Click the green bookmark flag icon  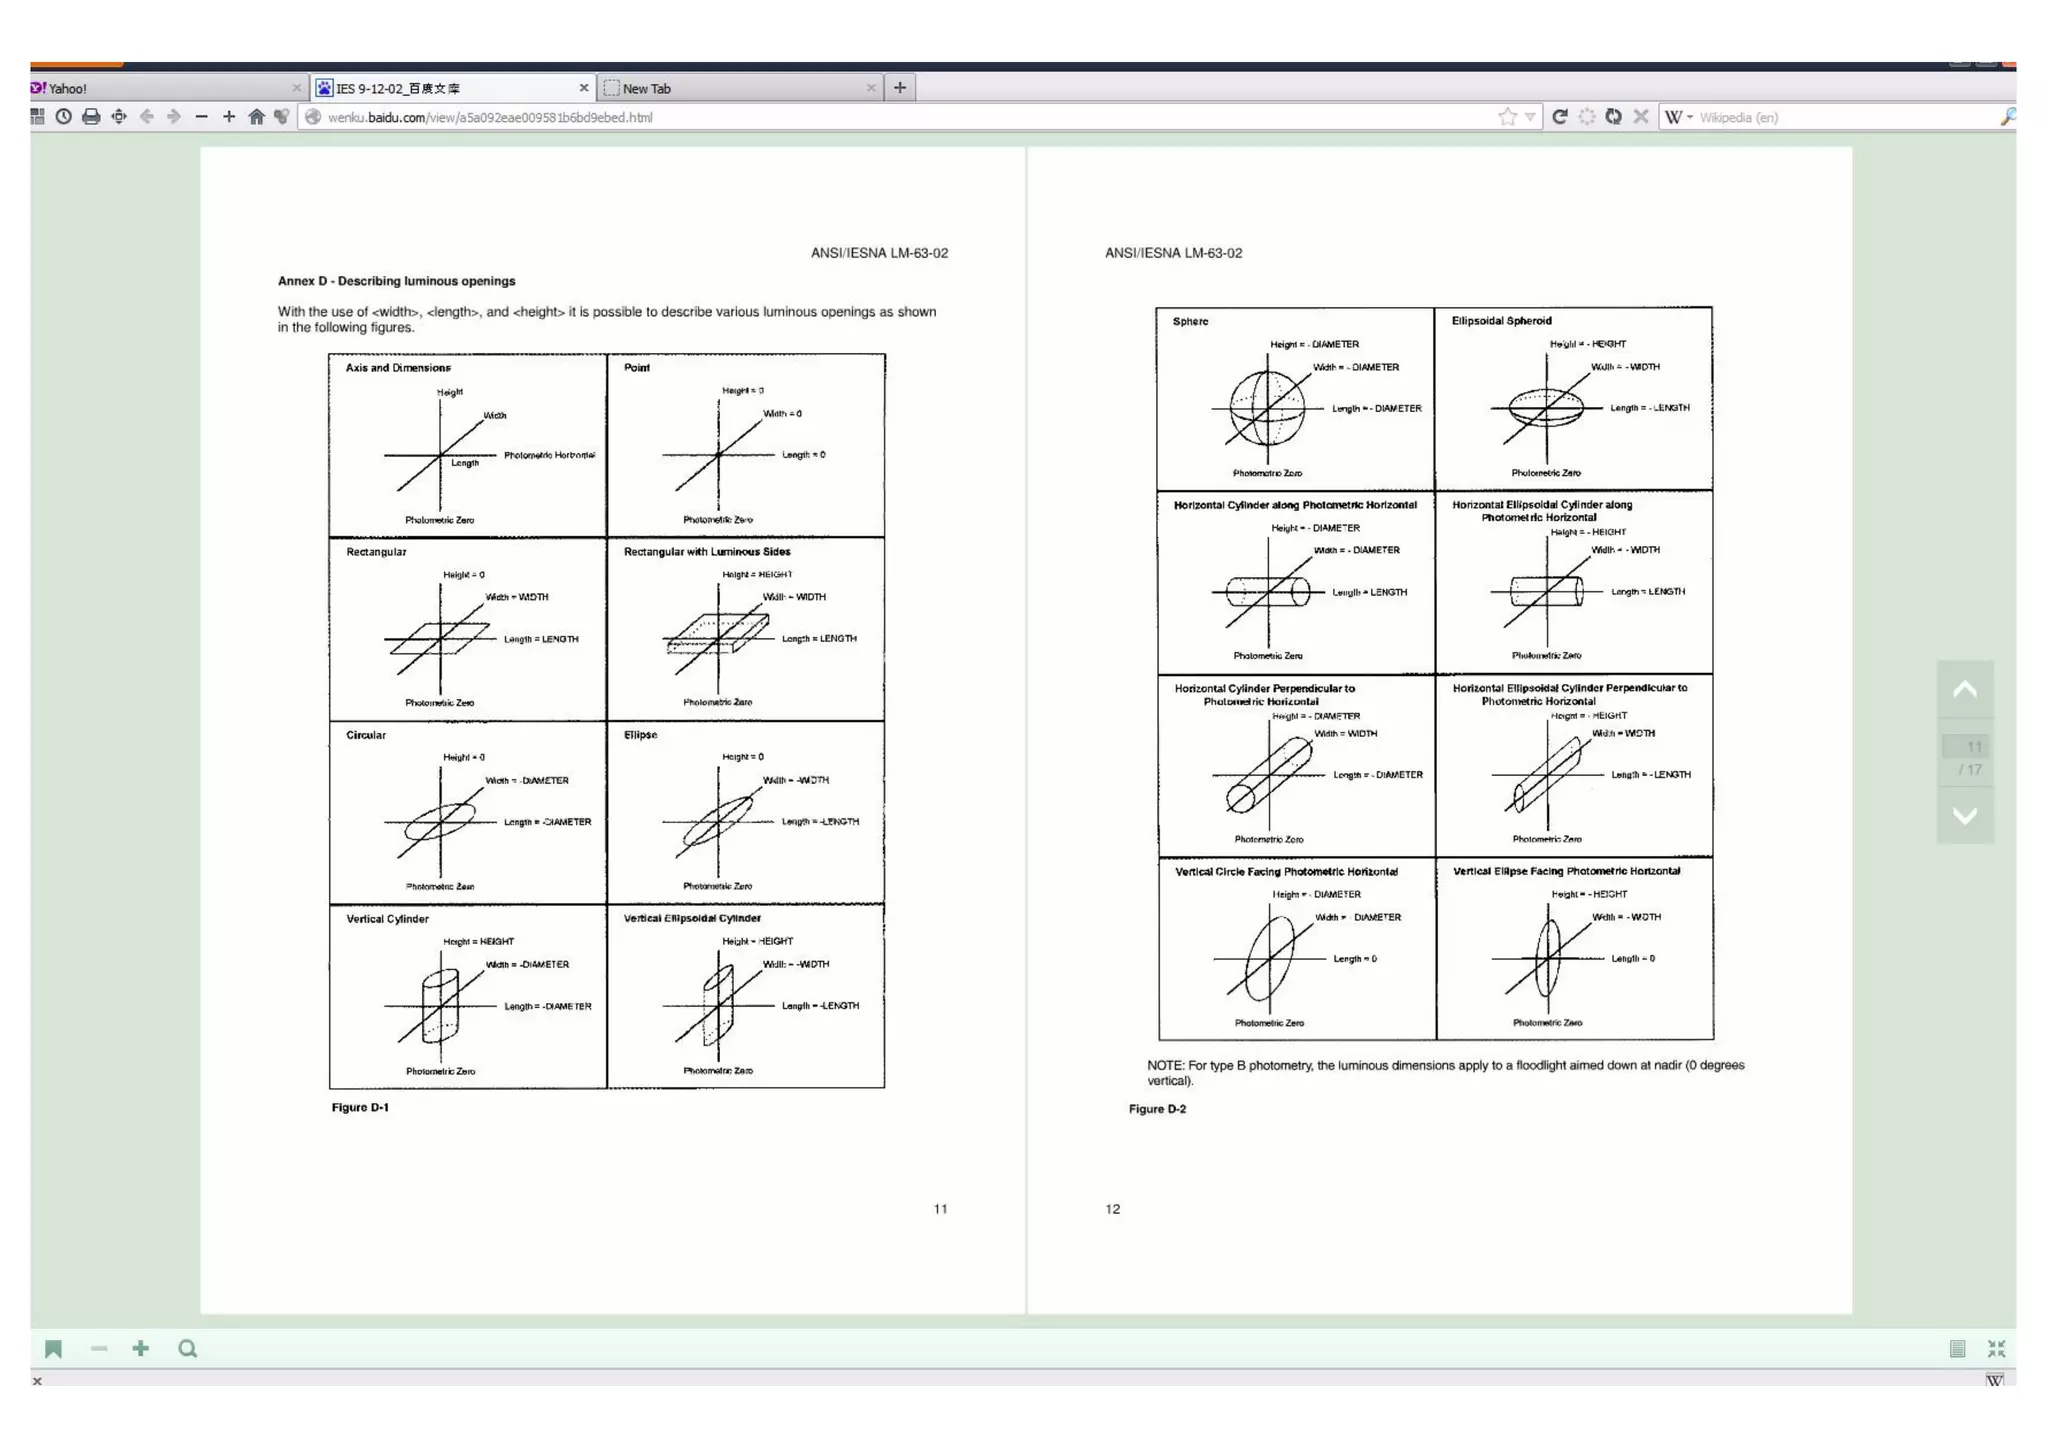coord(54,1349)
